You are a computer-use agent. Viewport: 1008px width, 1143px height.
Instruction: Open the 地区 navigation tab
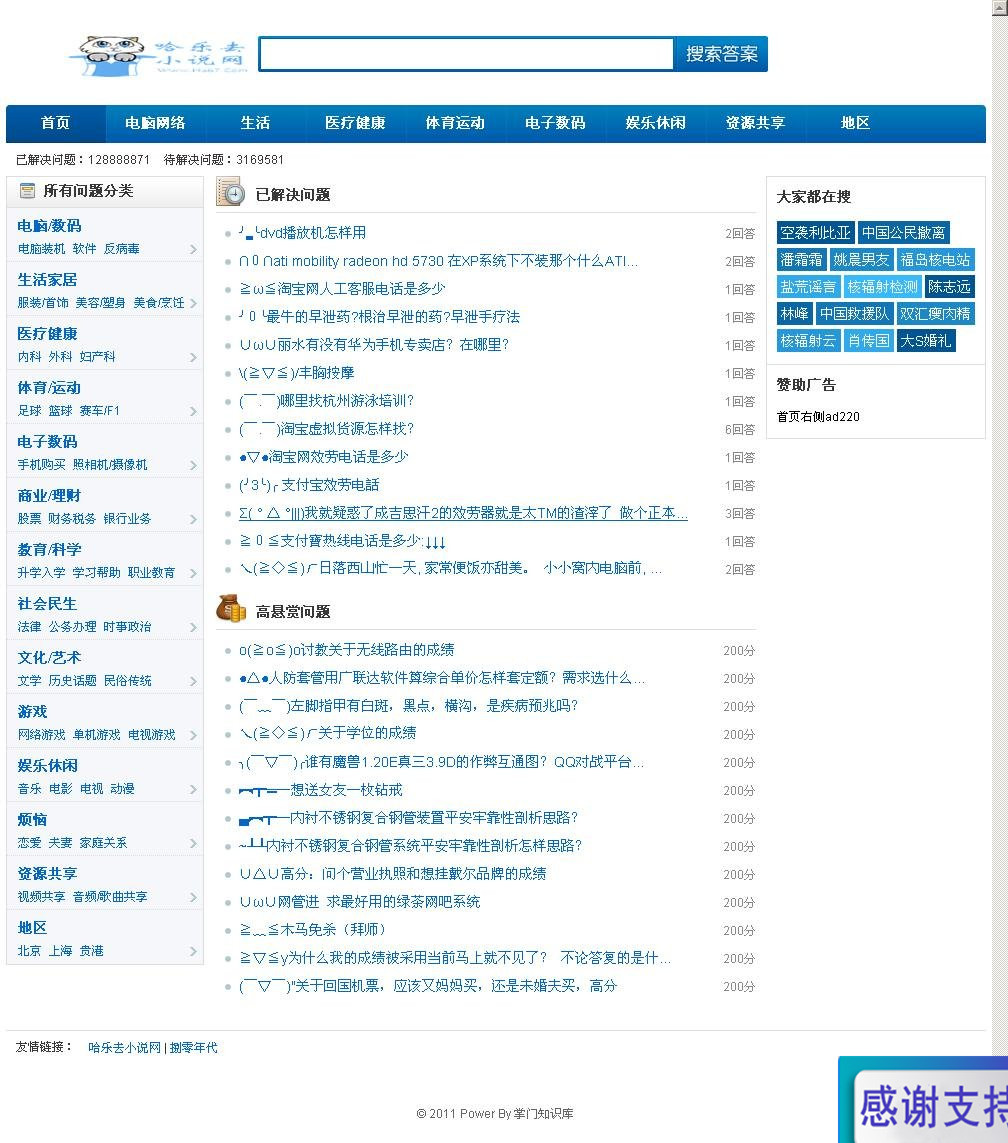(x=855, y=123)
